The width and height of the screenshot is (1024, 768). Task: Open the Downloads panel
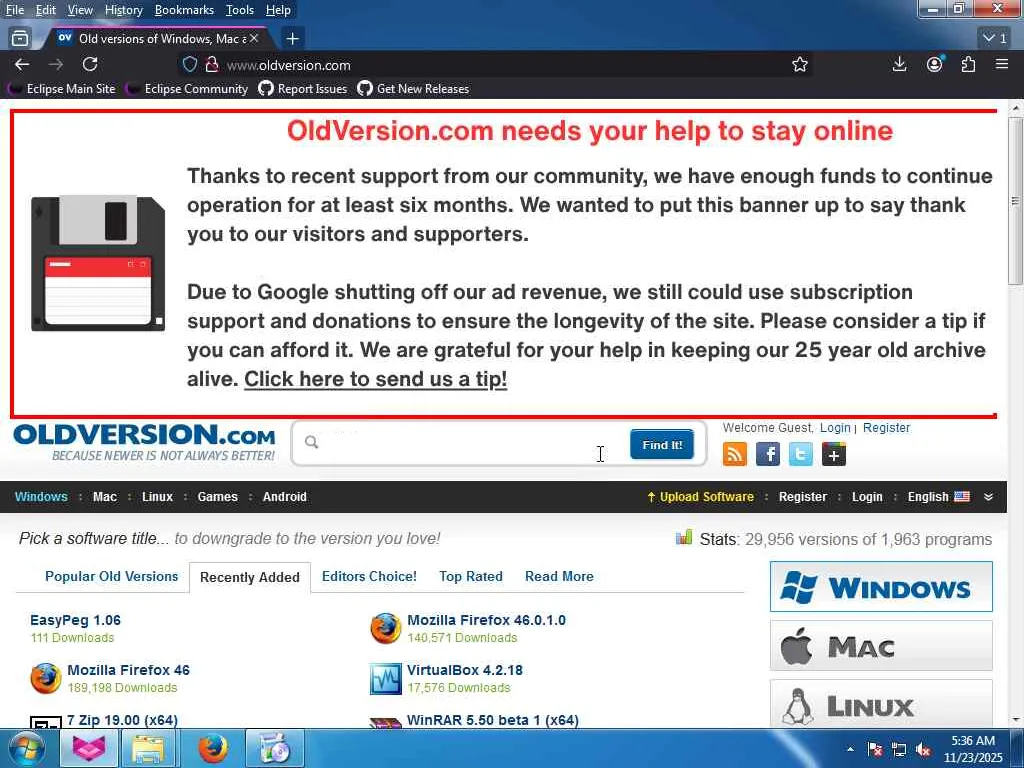coord(899,64)
